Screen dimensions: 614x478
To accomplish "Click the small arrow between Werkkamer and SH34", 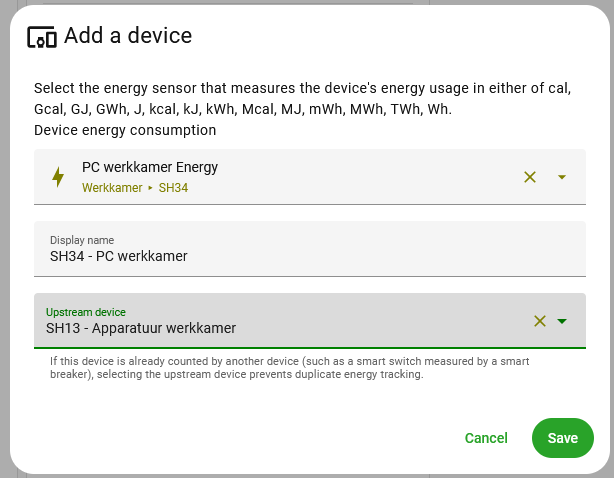I will point(151,187).
